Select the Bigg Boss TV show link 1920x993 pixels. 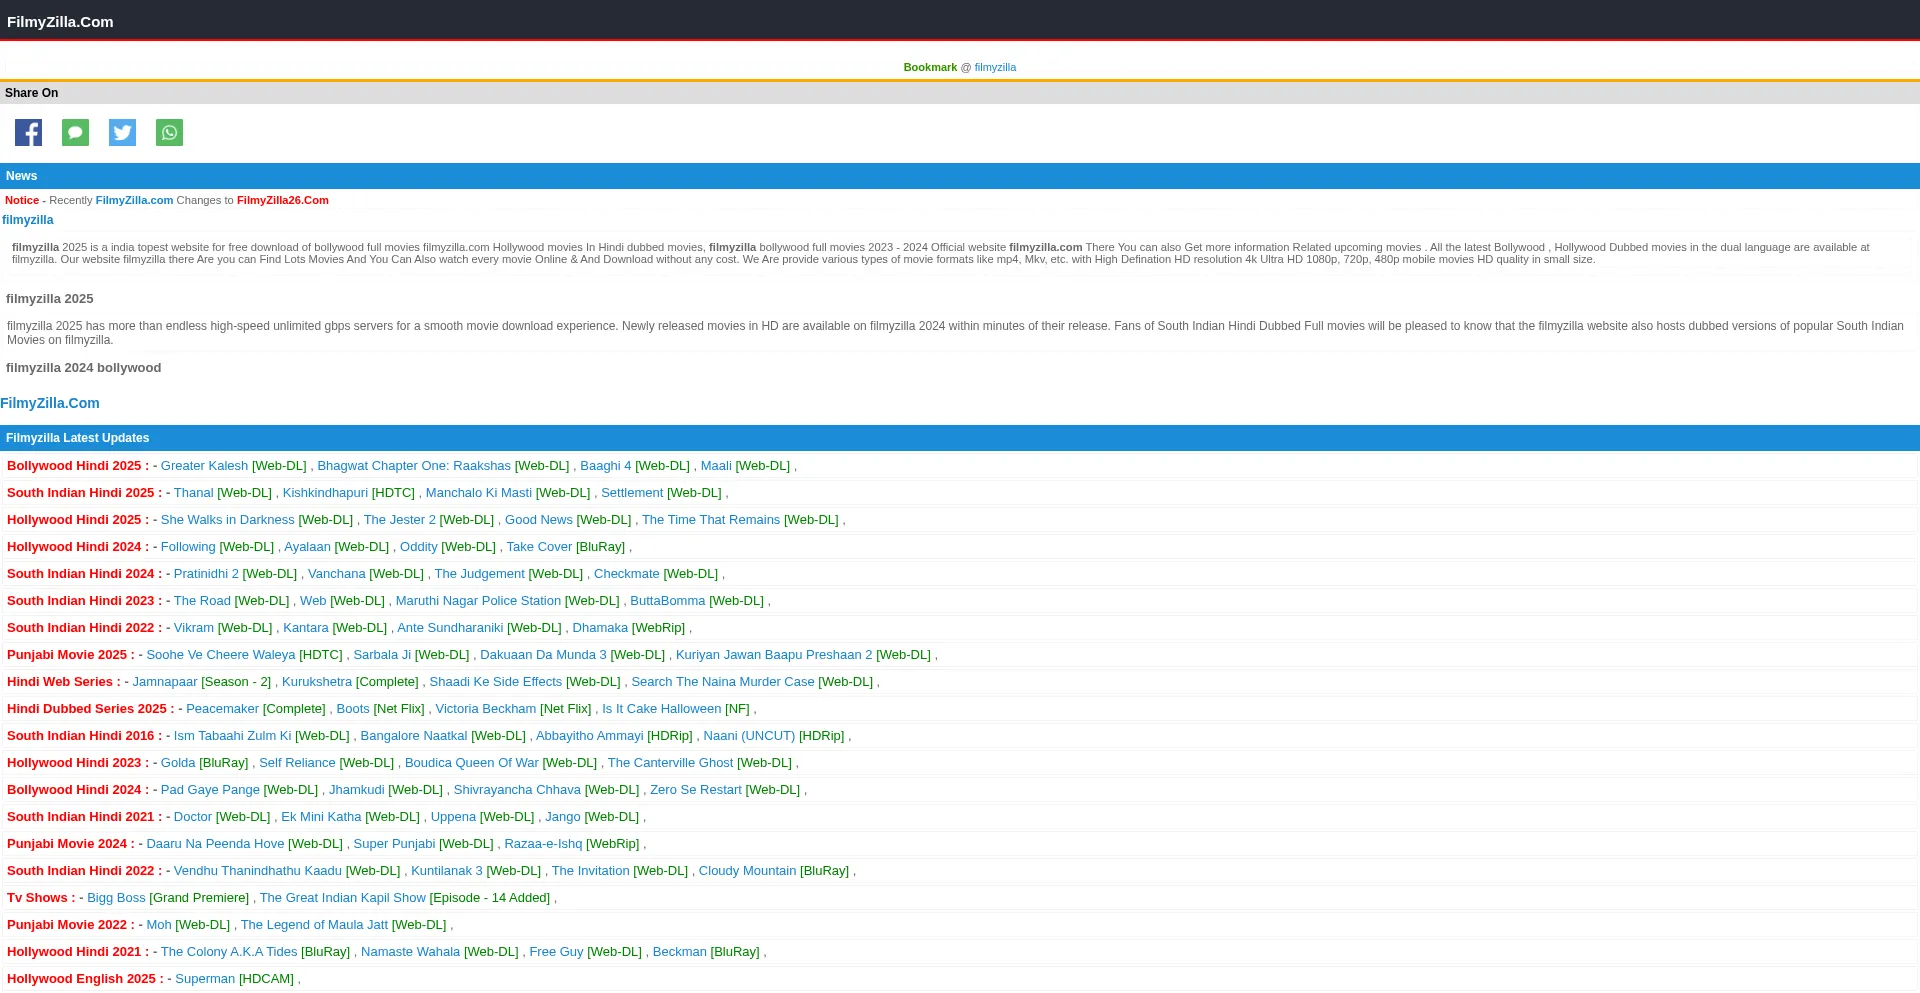point(116,898)
